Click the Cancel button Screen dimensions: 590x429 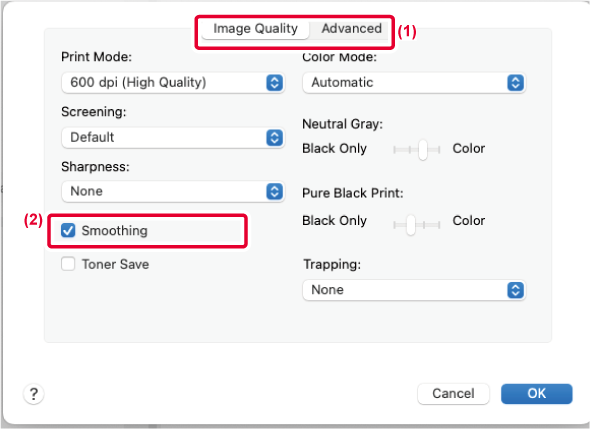coord(453,394)
